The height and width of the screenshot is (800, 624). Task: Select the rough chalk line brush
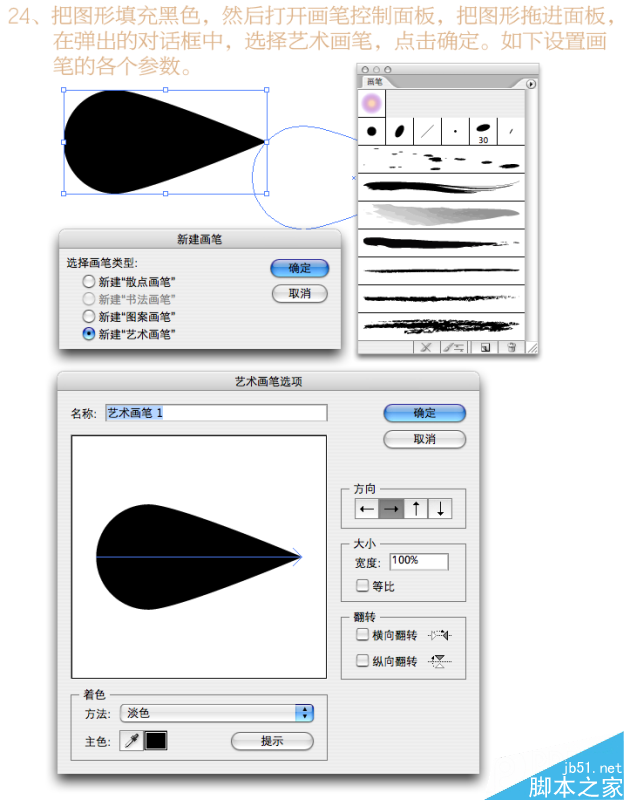coord(441,298)
